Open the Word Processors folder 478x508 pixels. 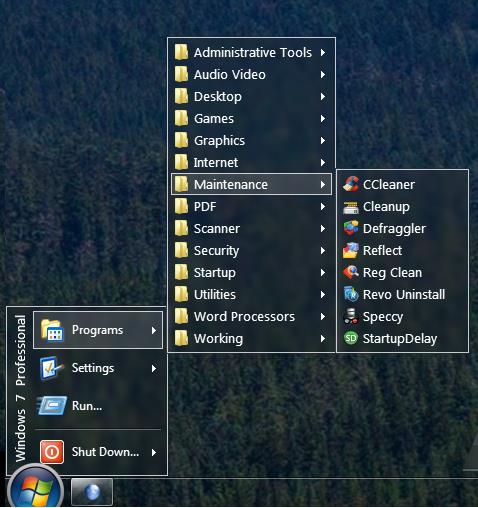251,317
